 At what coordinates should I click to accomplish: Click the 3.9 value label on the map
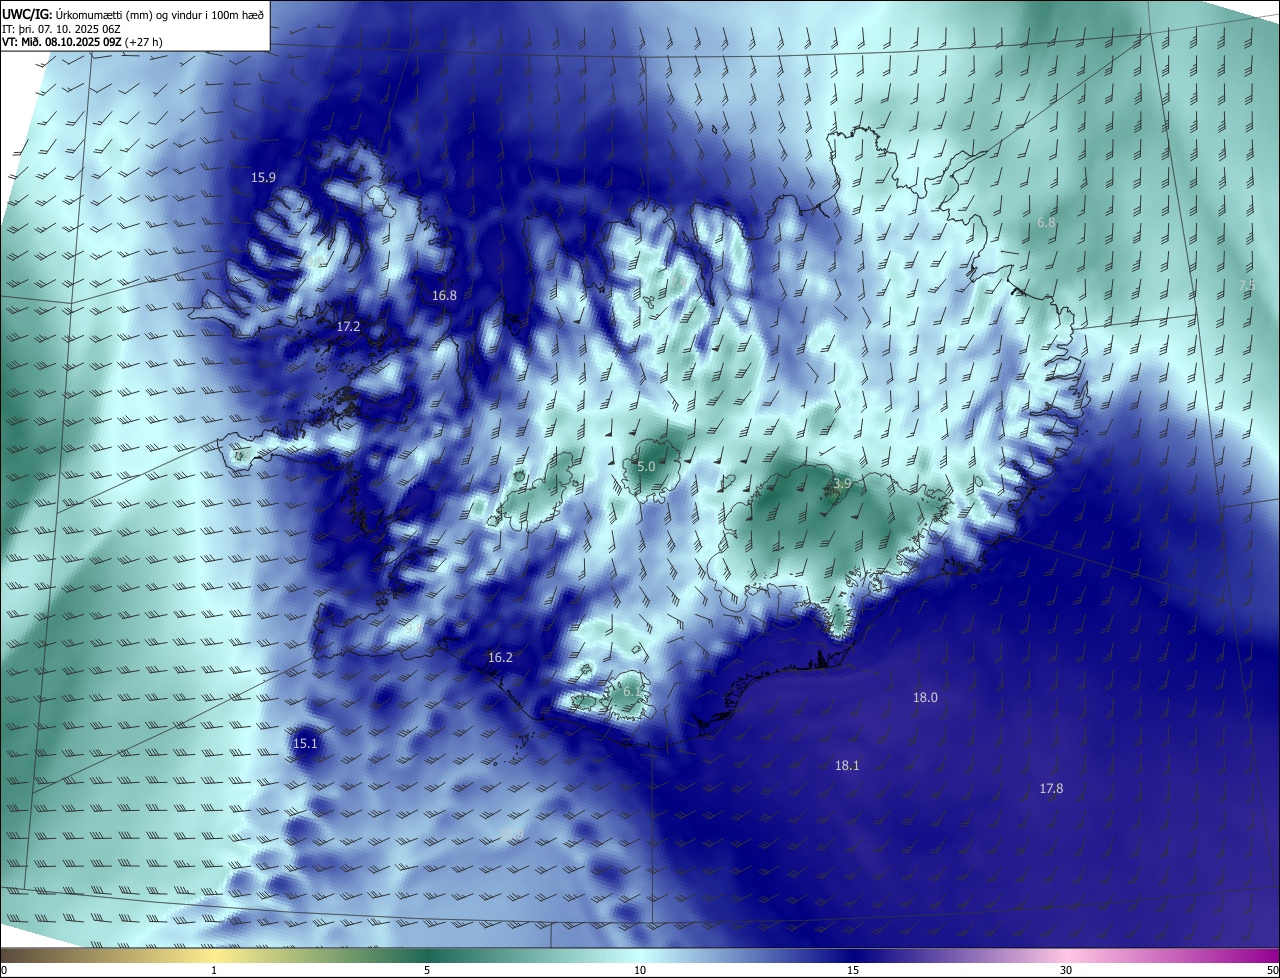[842, 483]
